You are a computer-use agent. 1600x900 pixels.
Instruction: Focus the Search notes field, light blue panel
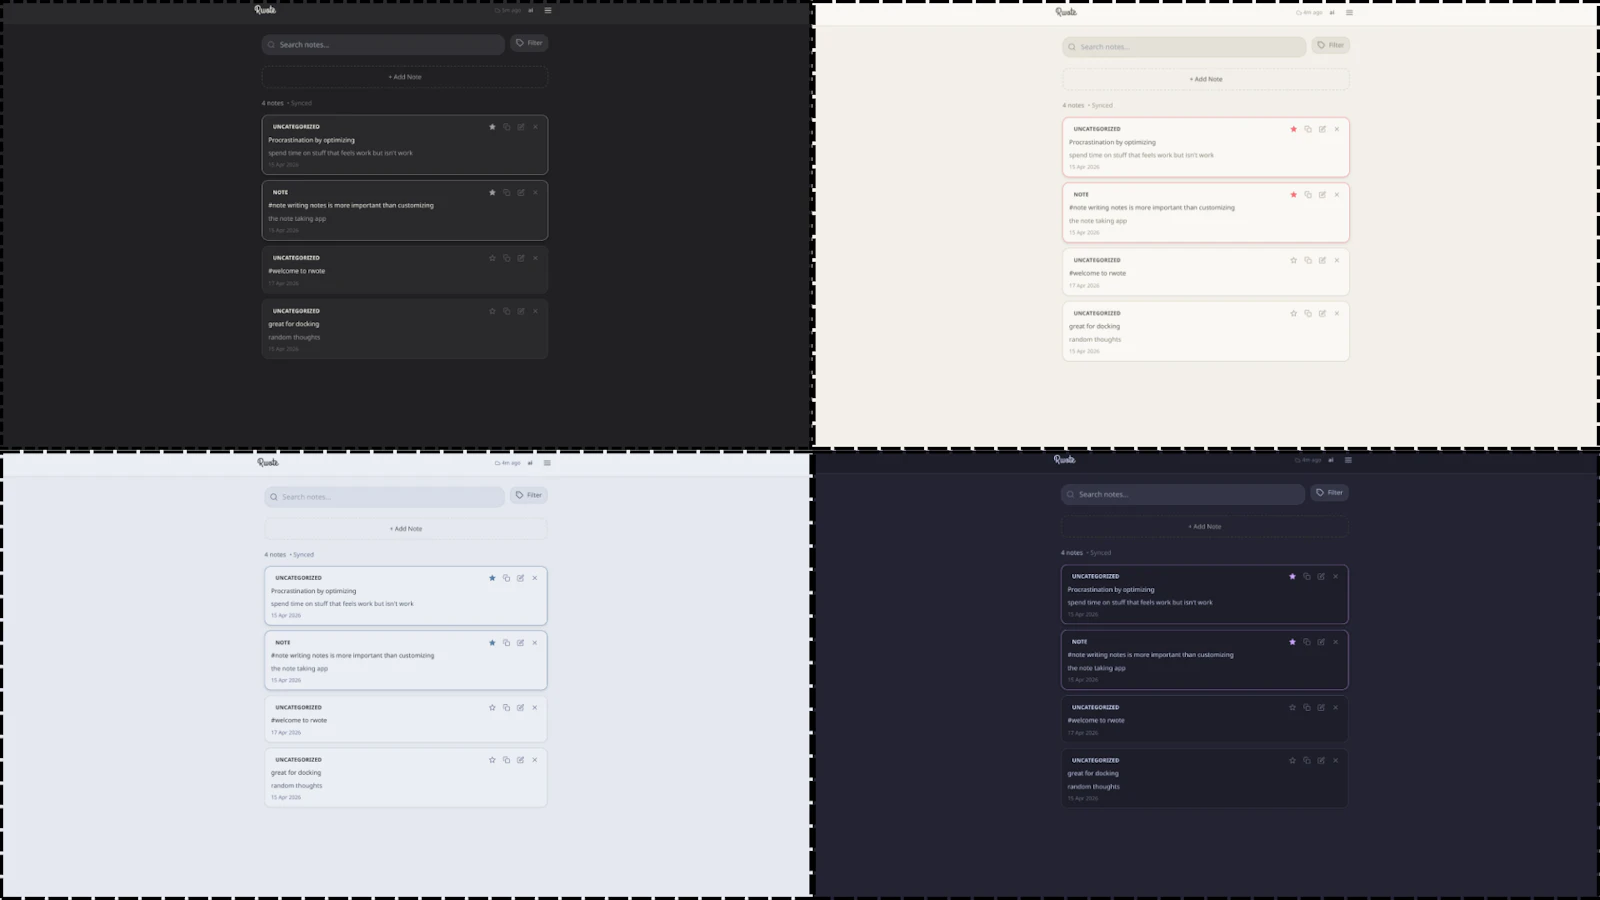(385, 497)
